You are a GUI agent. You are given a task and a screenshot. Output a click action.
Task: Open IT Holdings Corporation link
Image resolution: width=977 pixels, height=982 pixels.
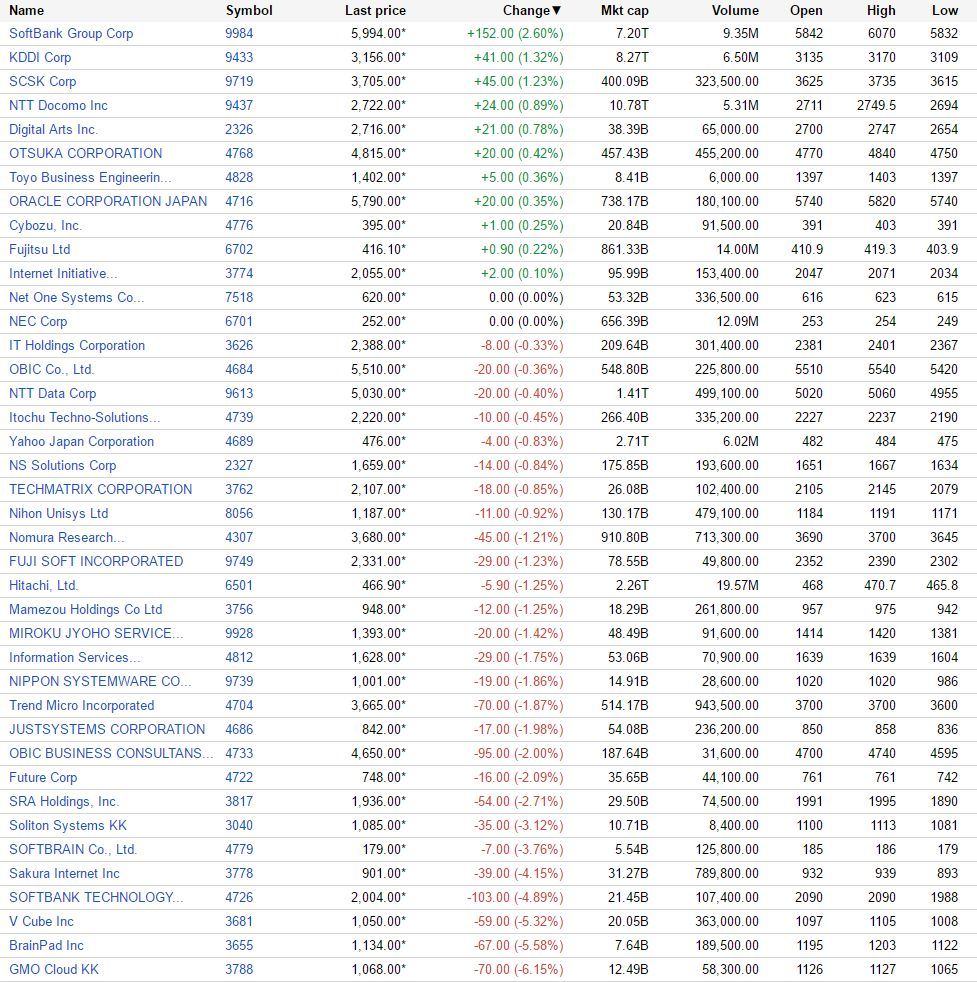pos(77,346)
